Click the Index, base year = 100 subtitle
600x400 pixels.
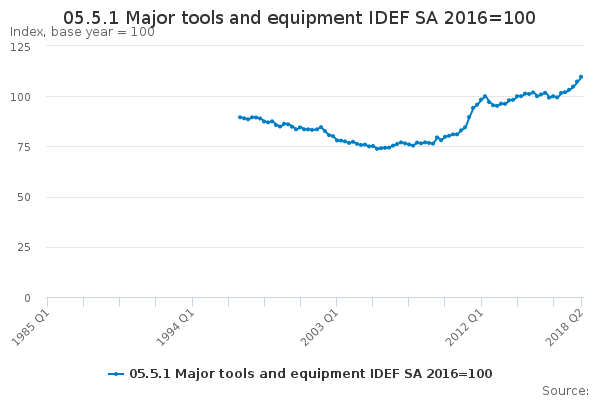(x=82, y=32)
